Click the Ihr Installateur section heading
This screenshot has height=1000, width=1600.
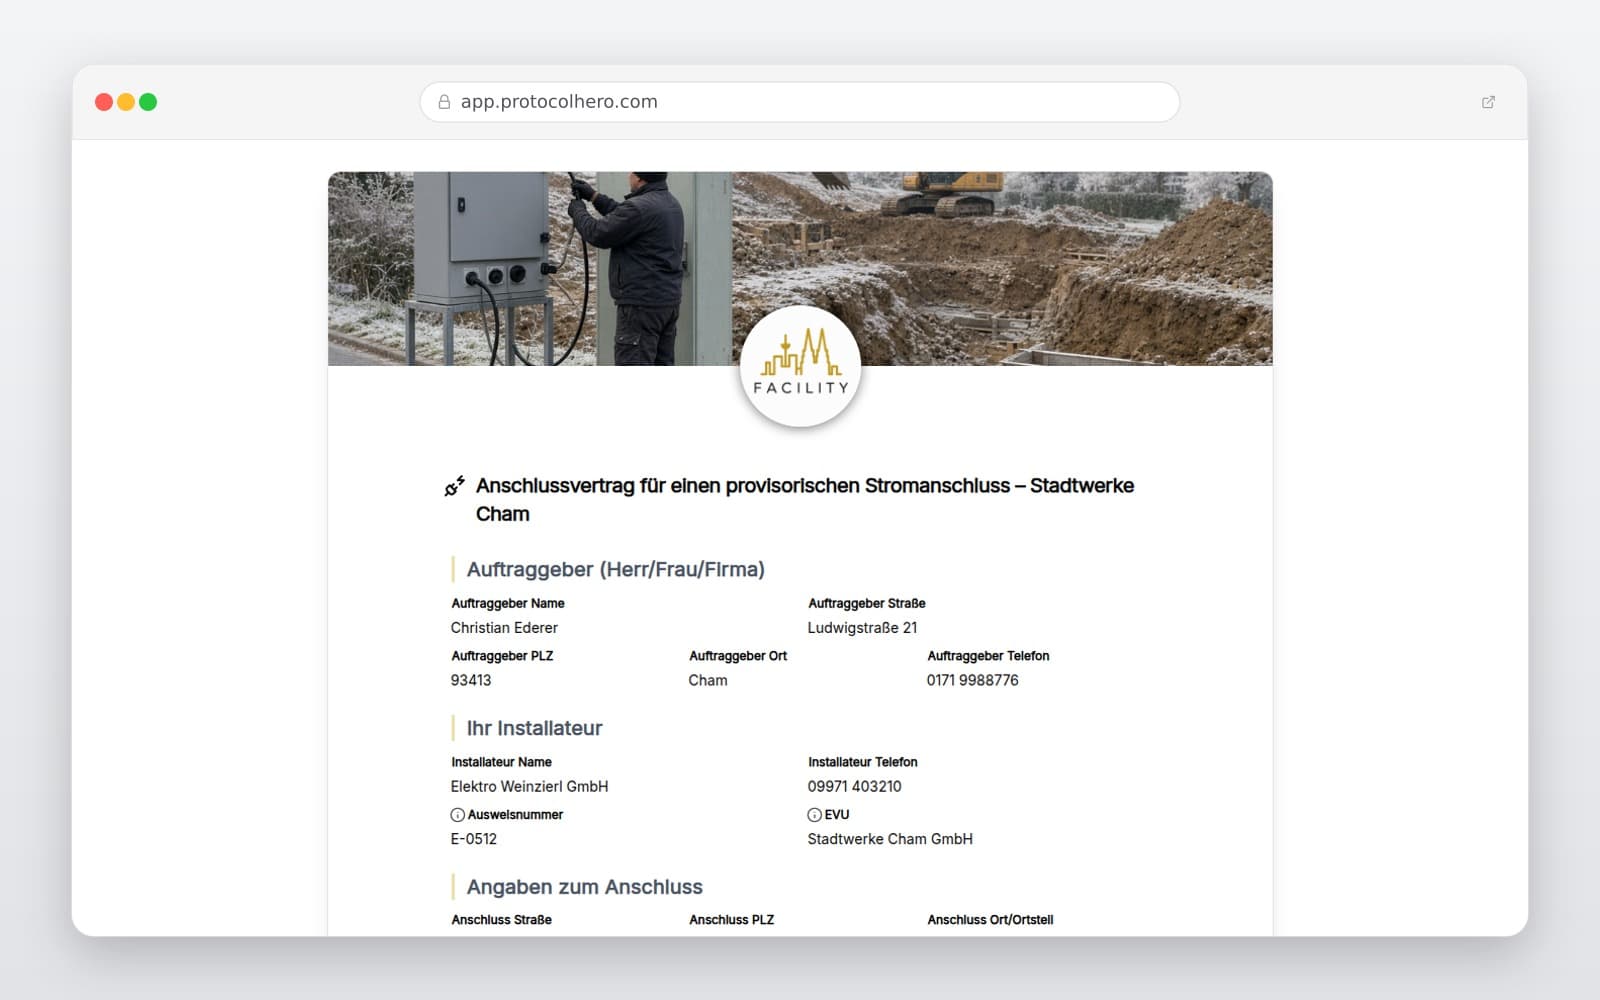point(534,729)
